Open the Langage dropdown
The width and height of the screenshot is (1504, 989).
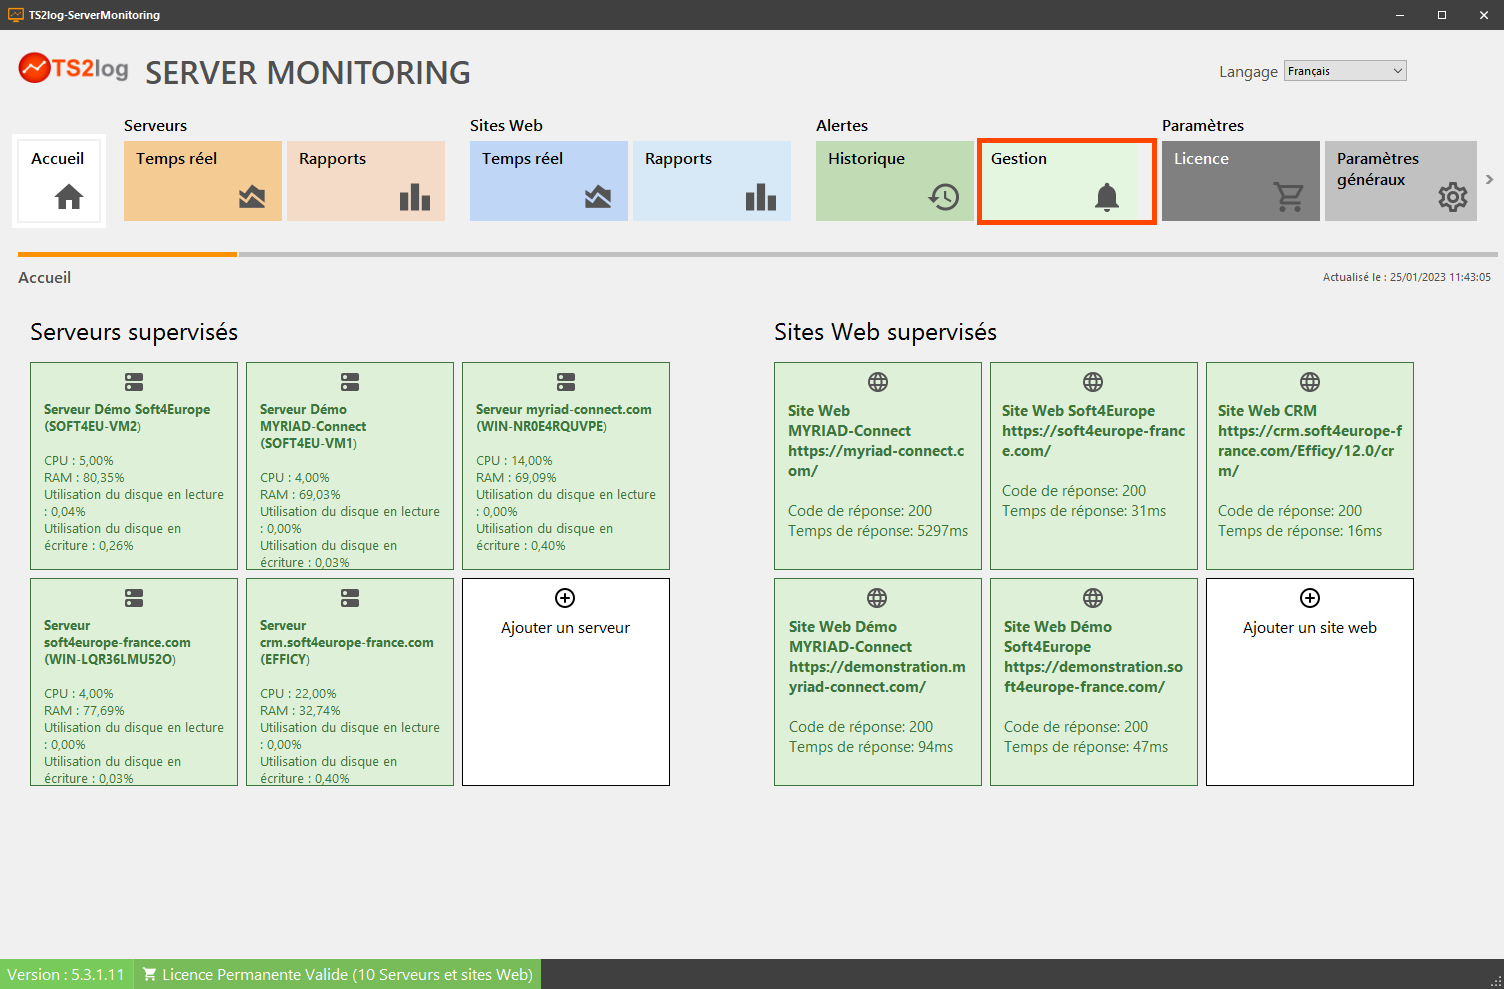pyautogui.click(x=1345, y=71)
